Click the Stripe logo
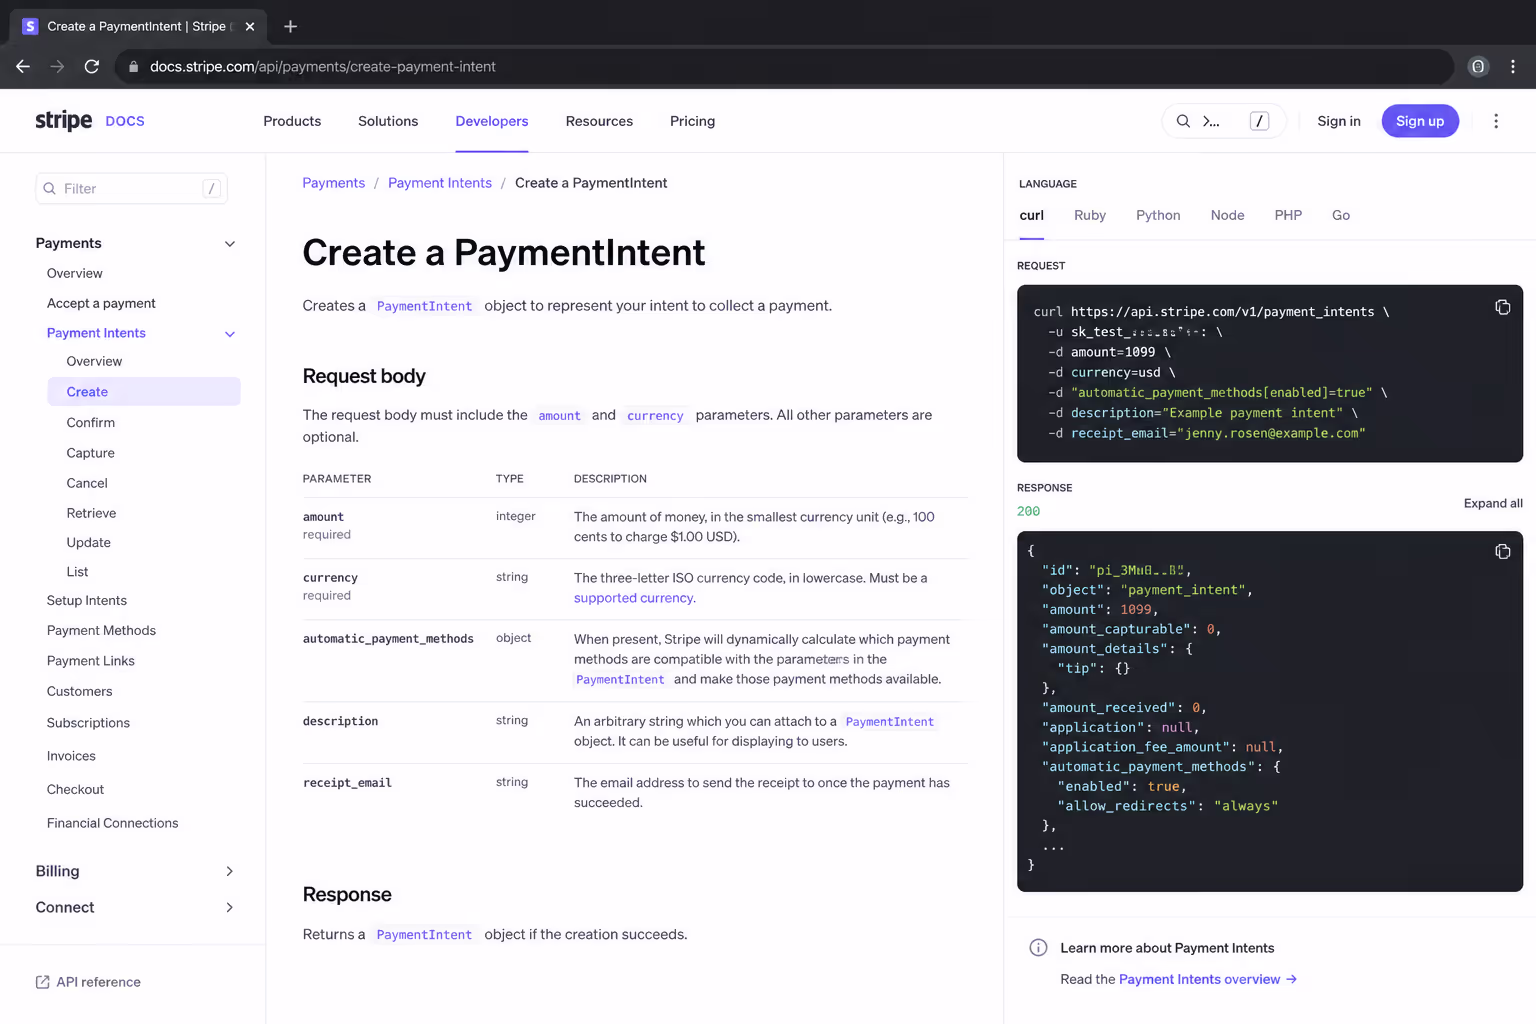 point(64,121)
